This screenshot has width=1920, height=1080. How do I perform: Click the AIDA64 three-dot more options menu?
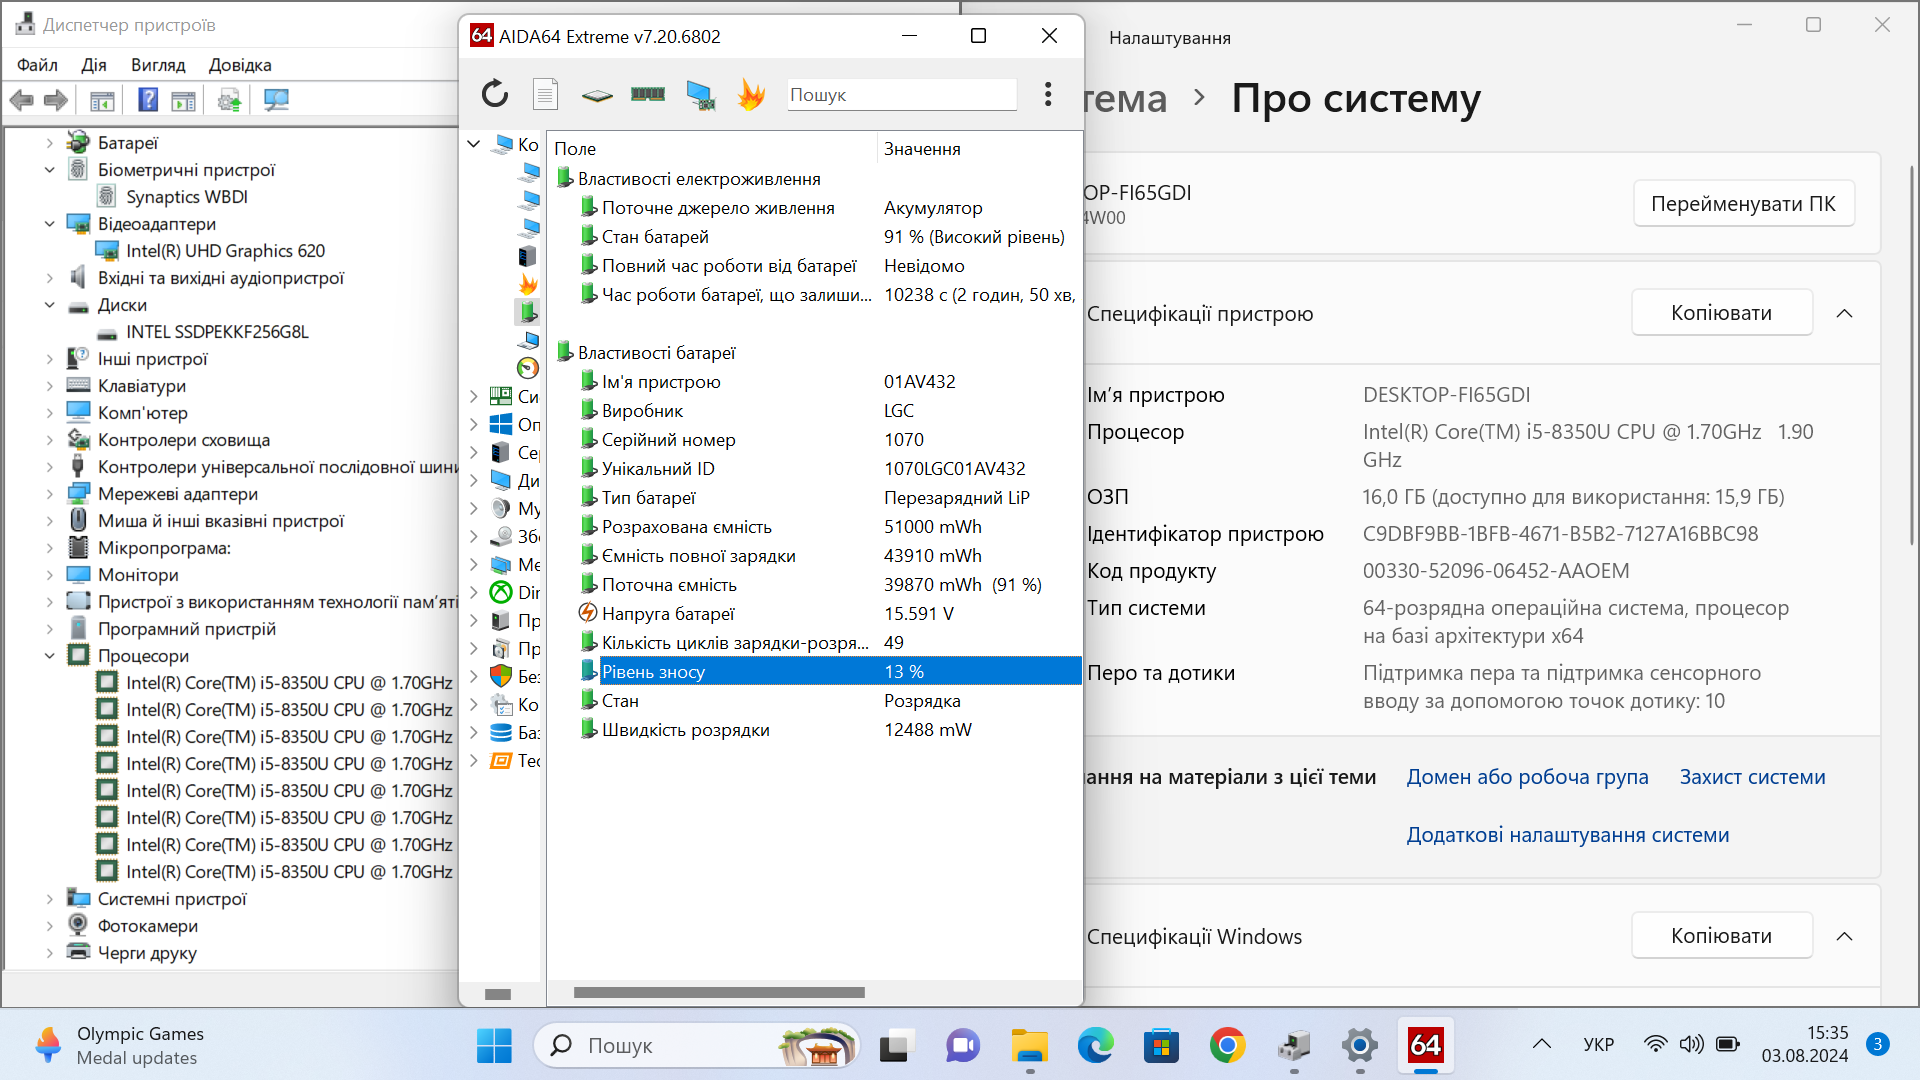pyautogui.click(x=1047, y=94)
